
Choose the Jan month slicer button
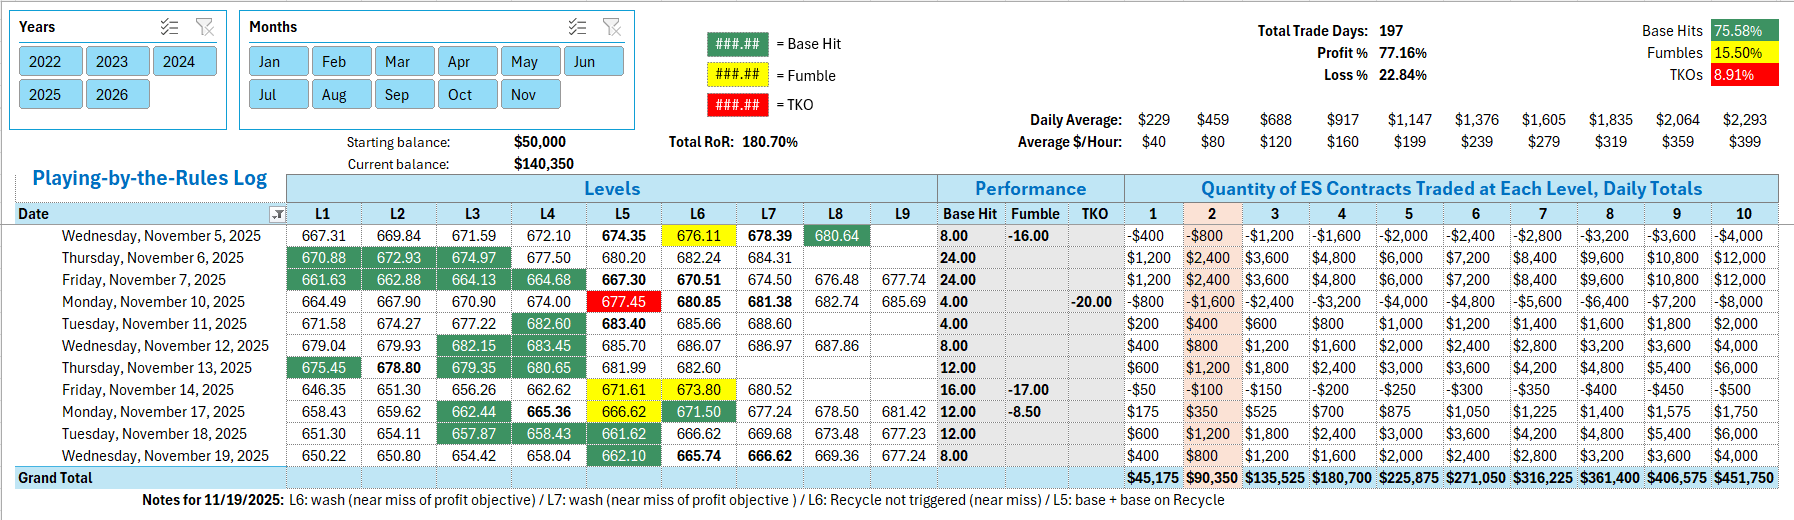[x=270, y=61]
